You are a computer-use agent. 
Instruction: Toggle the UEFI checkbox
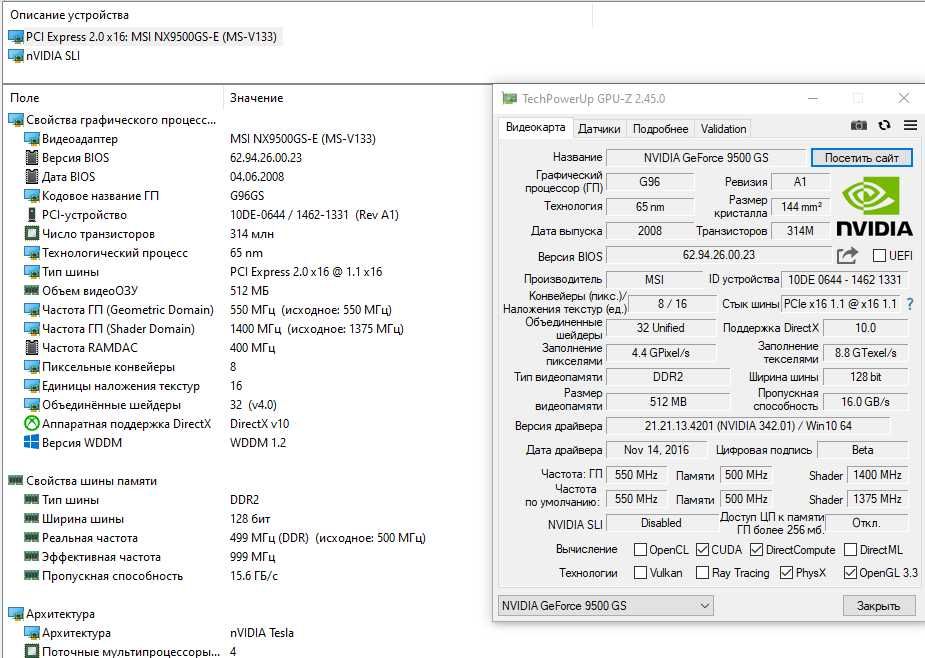click(879, 256)
